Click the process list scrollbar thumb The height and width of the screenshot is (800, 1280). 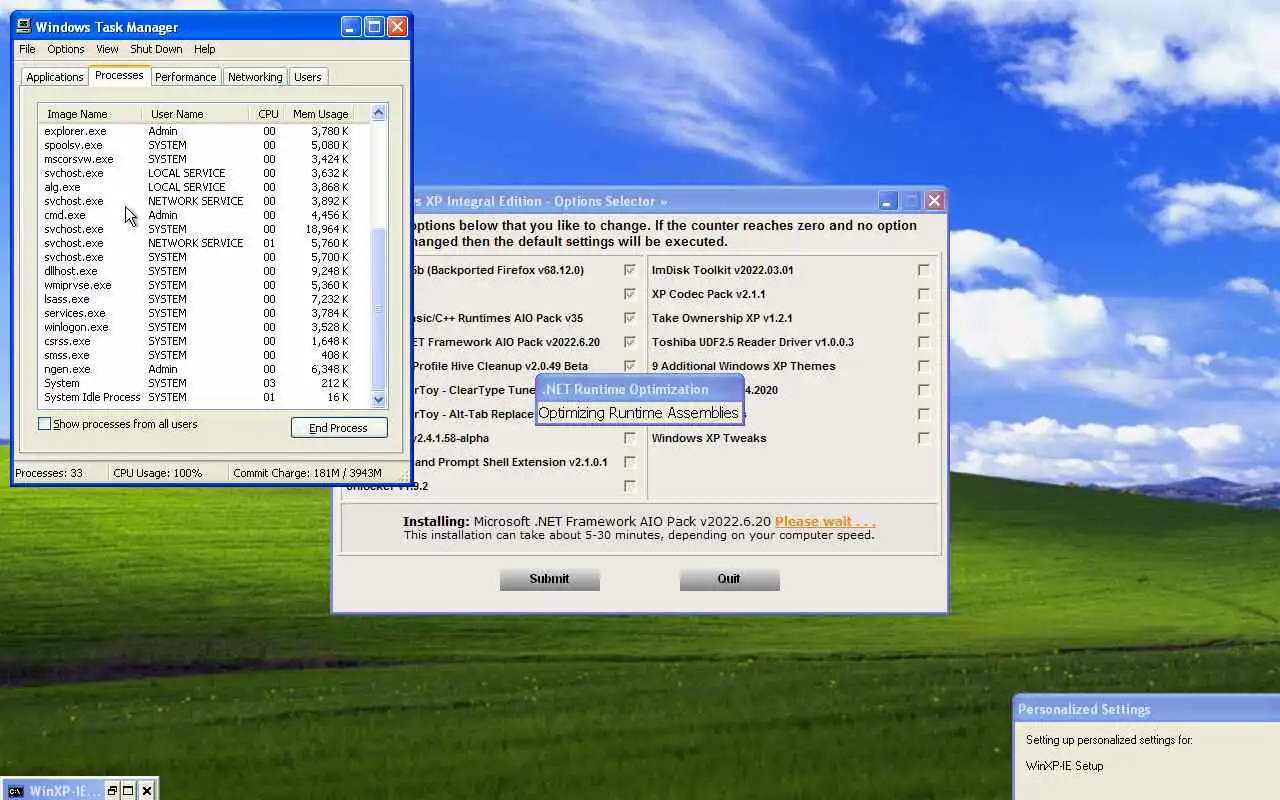(x=379, y=309)
